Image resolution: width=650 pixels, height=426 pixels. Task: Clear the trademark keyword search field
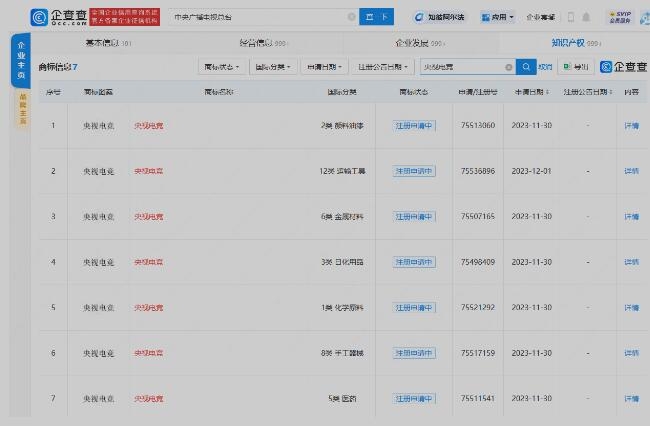[x=508, y=67]
